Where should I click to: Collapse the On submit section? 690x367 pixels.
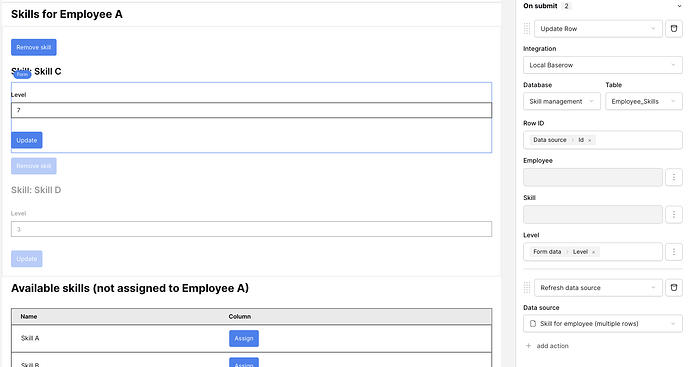[679, 6]
